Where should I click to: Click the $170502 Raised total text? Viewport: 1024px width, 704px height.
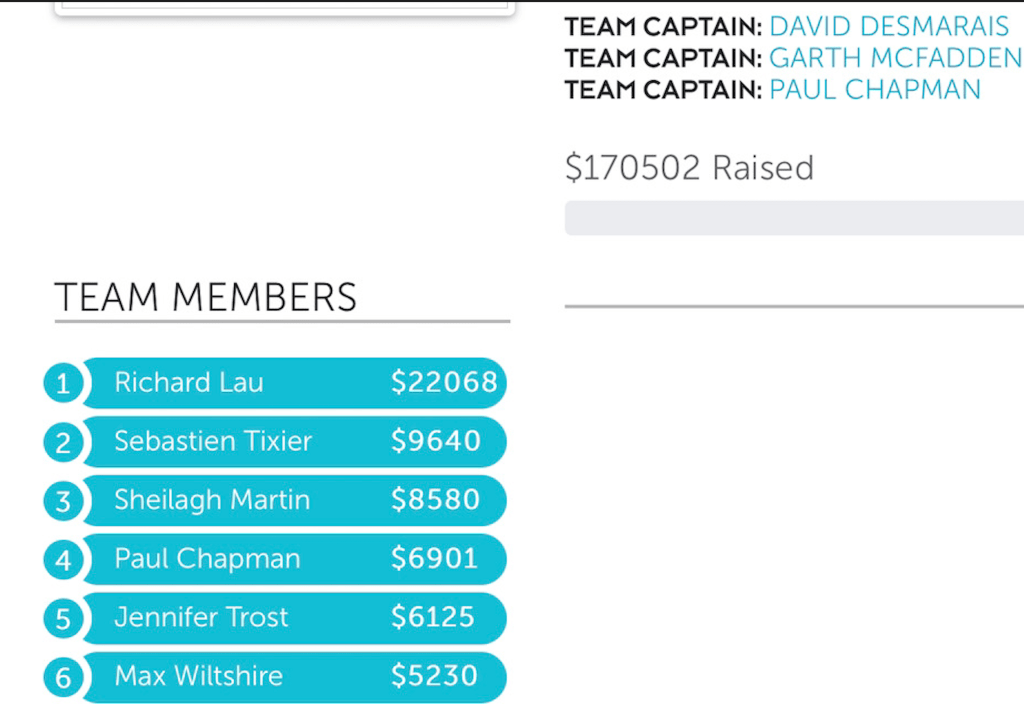[689, 168]
